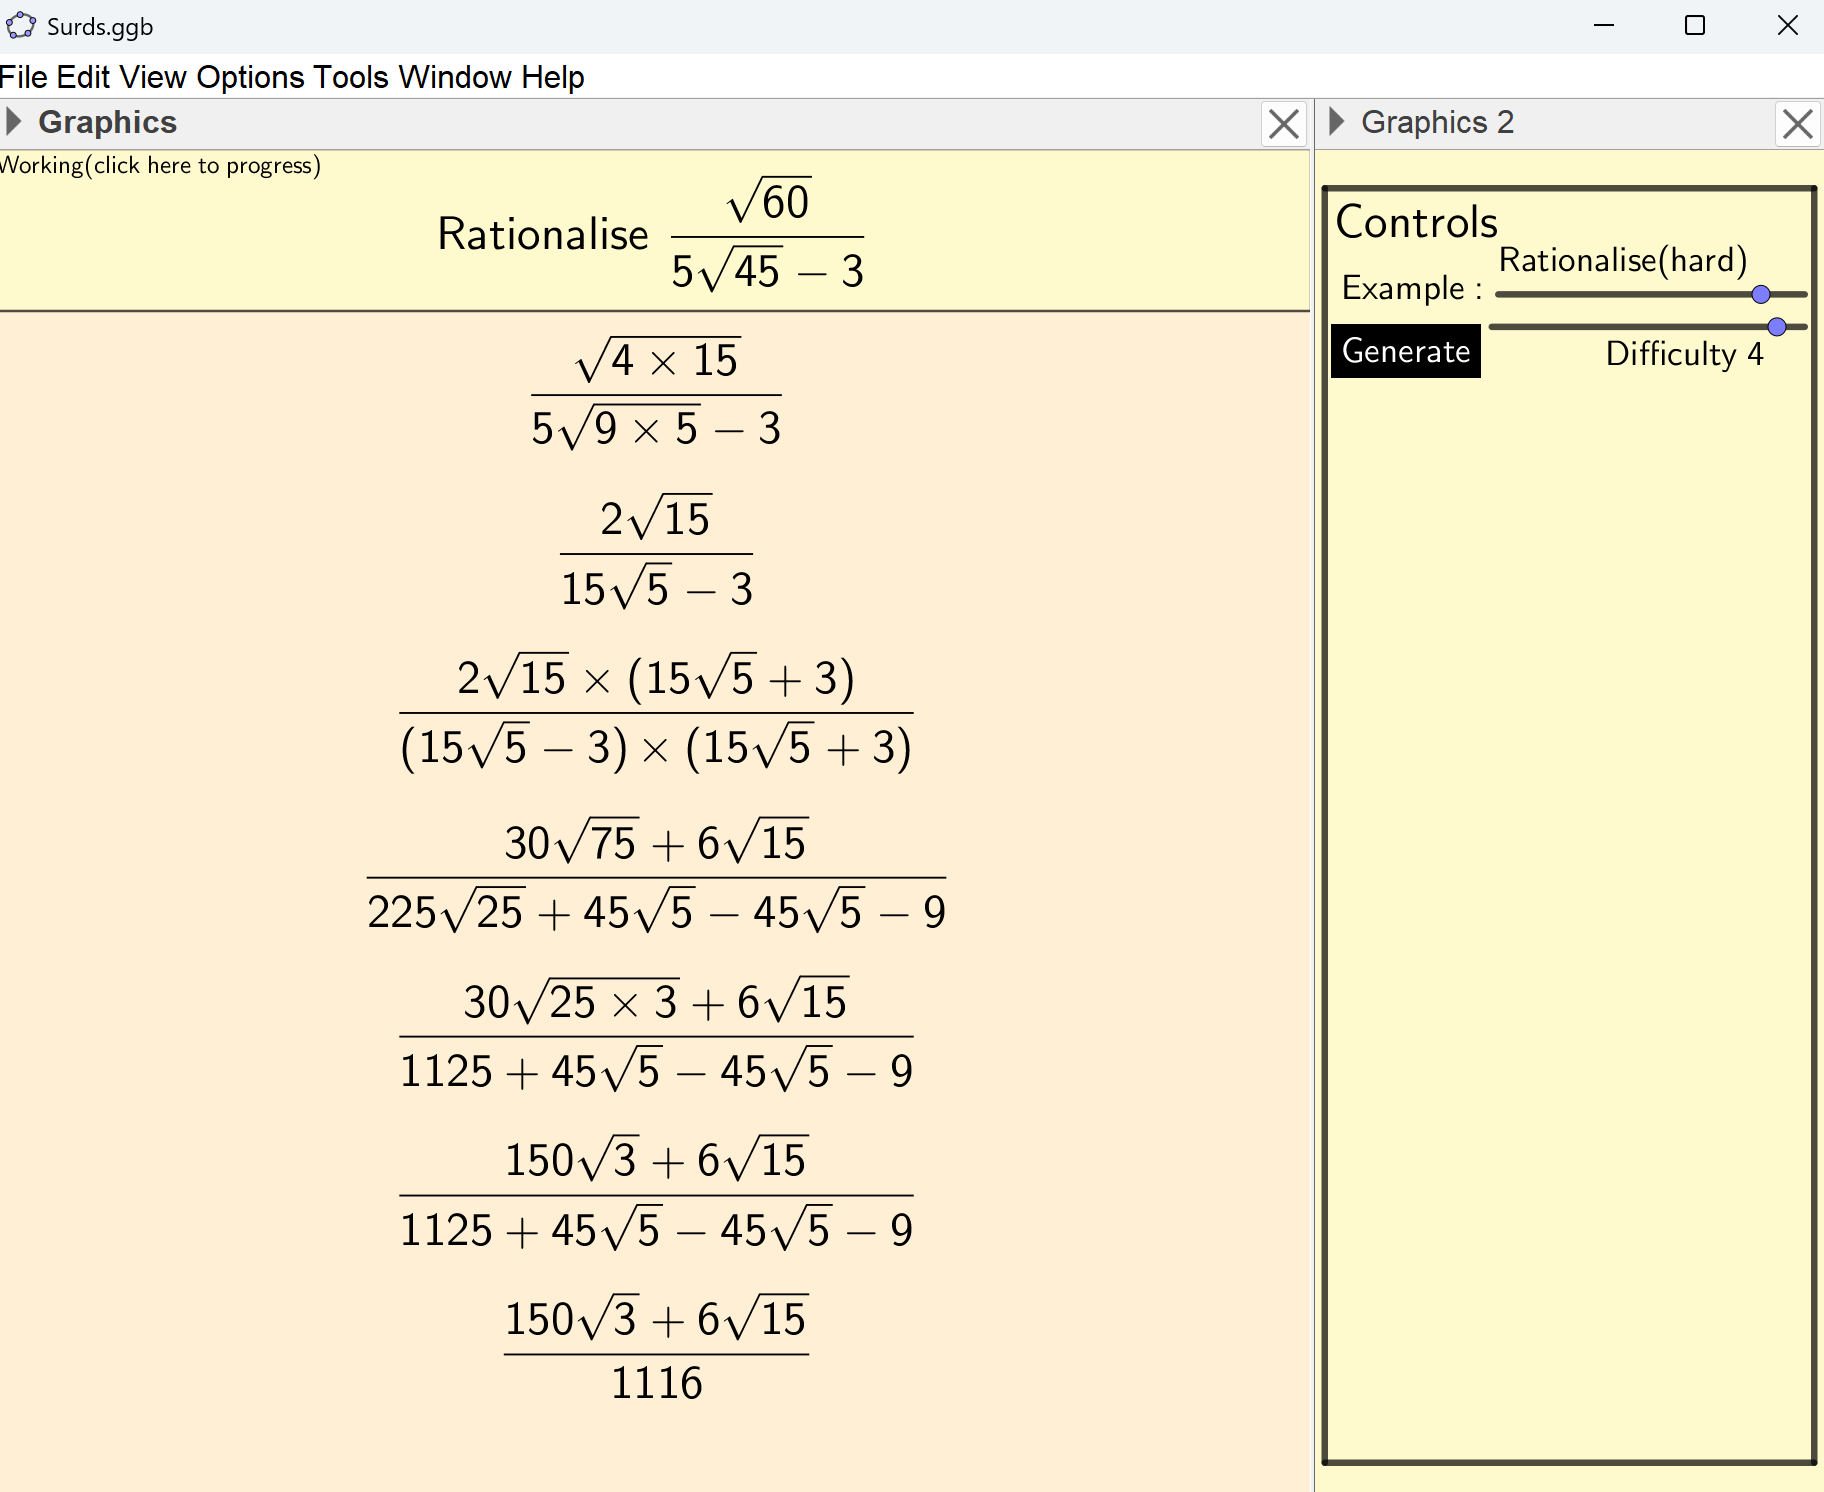The width and height of the screenshot is (1824, 1492).
Task: Open the Options menu
Action: pyautogui.click(x=250, y=77)
